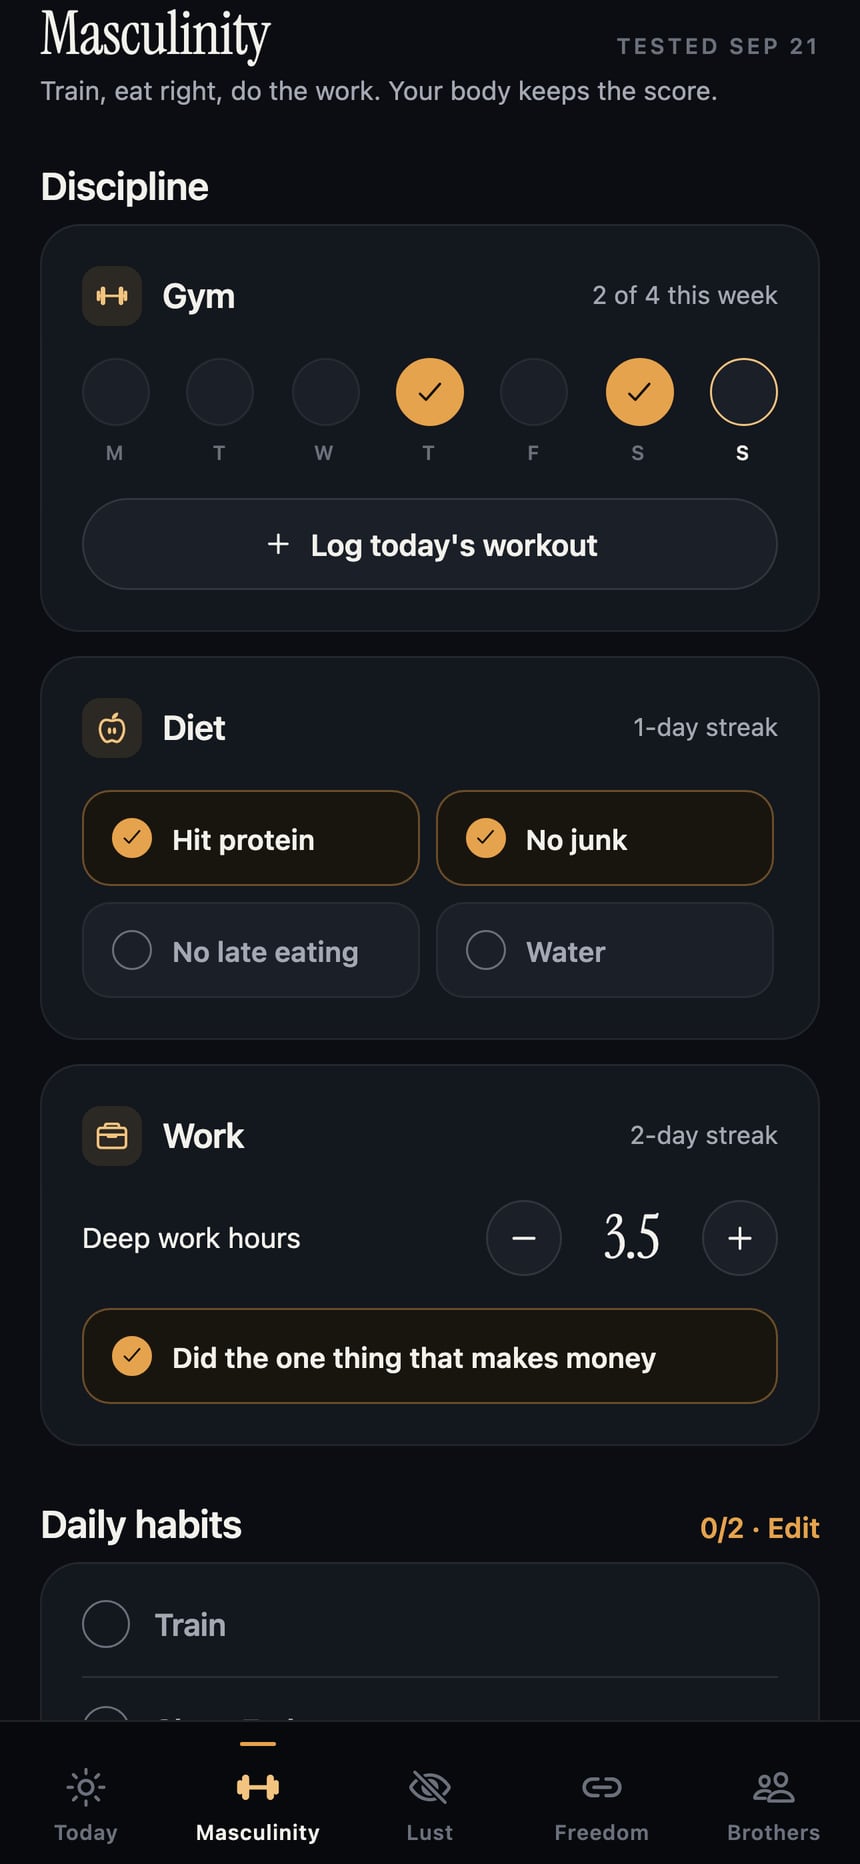Tap the Gym dumbbell icon

pyautogui.click(x=112, y=296)
